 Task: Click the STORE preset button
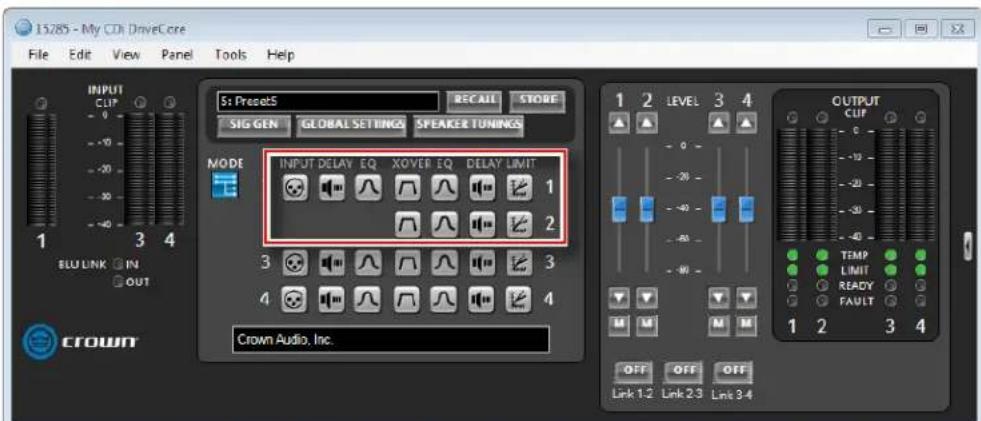[x=538, y=101]
